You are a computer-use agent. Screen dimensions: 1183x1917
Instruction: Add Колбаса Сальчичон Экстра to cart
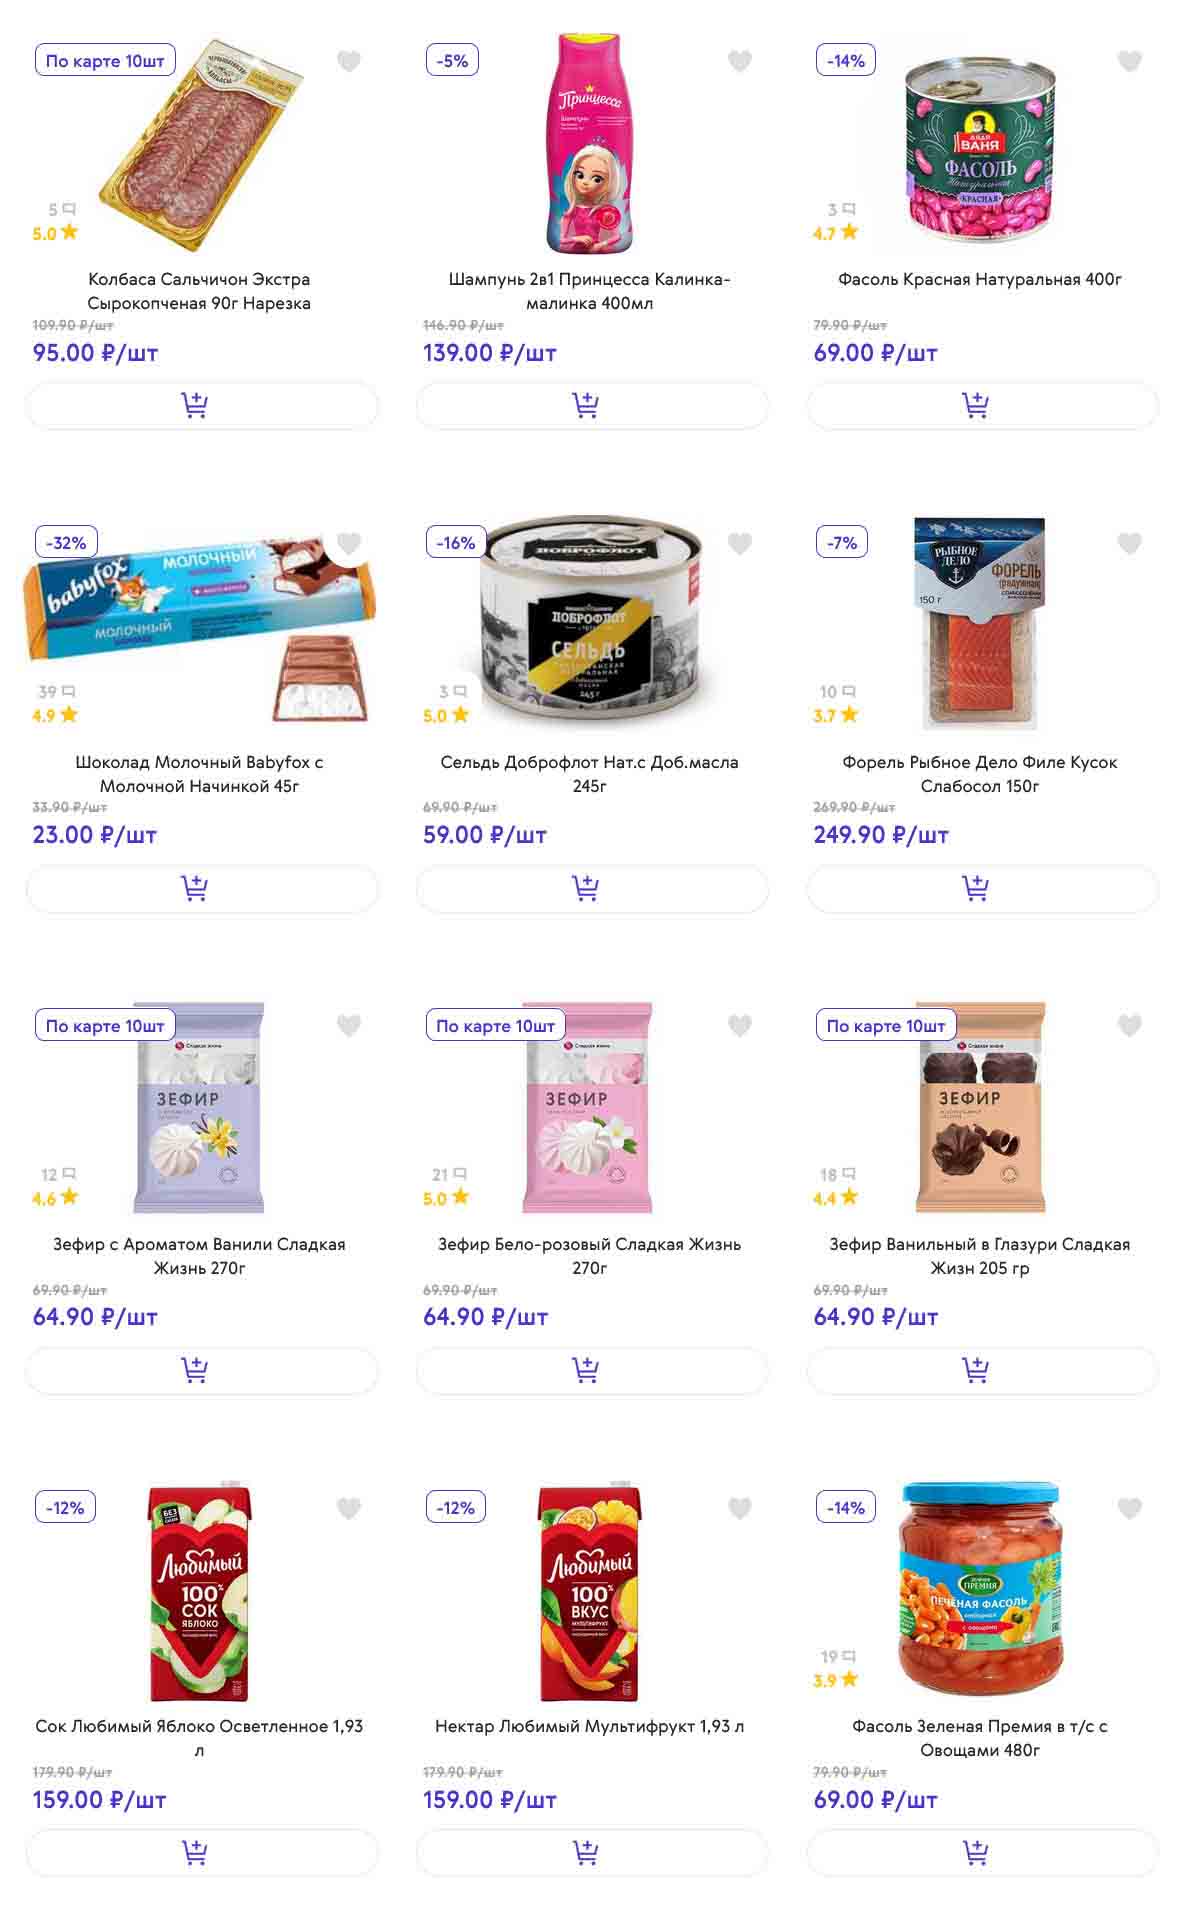click(201, 406)
